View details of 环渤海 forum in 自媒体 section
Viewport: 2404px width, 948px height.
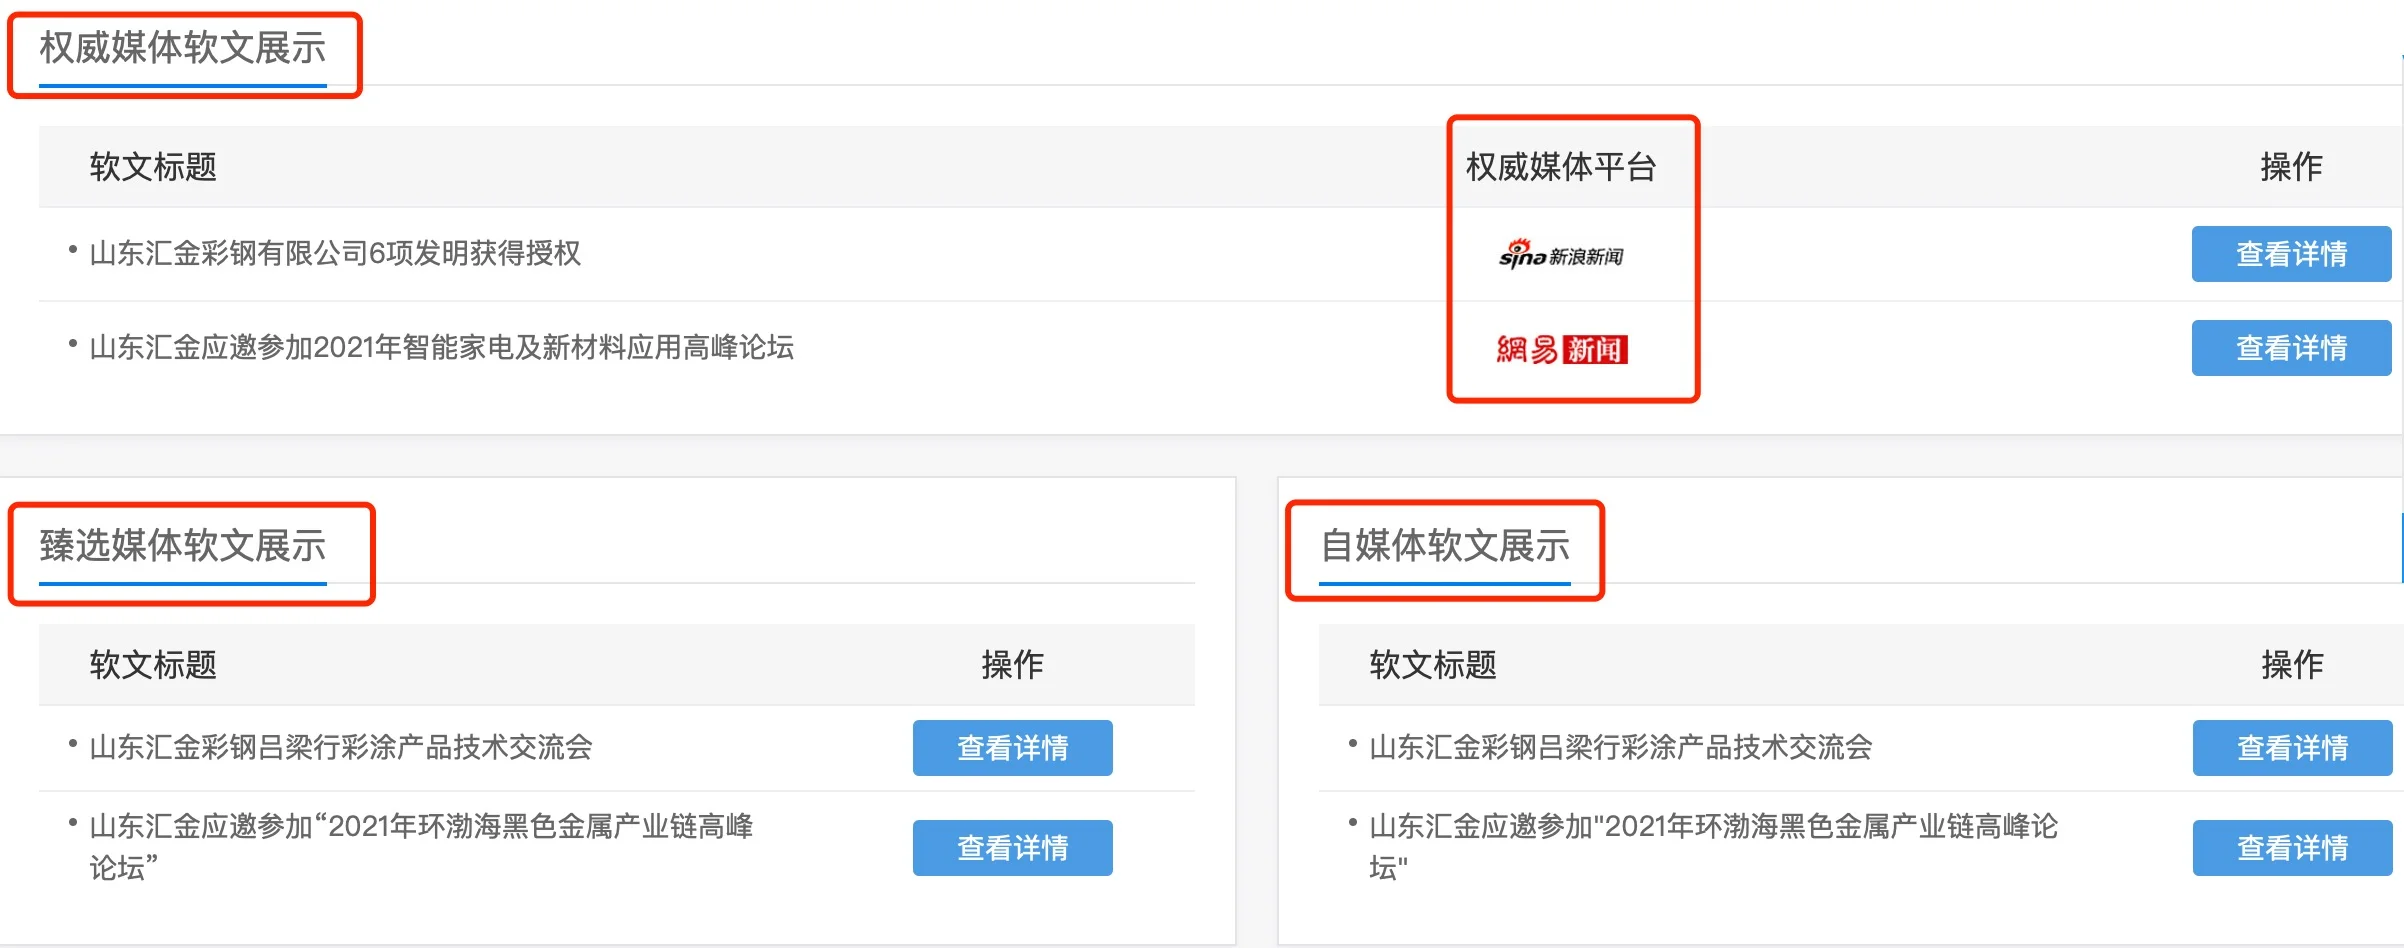(x=2292, y=848)
